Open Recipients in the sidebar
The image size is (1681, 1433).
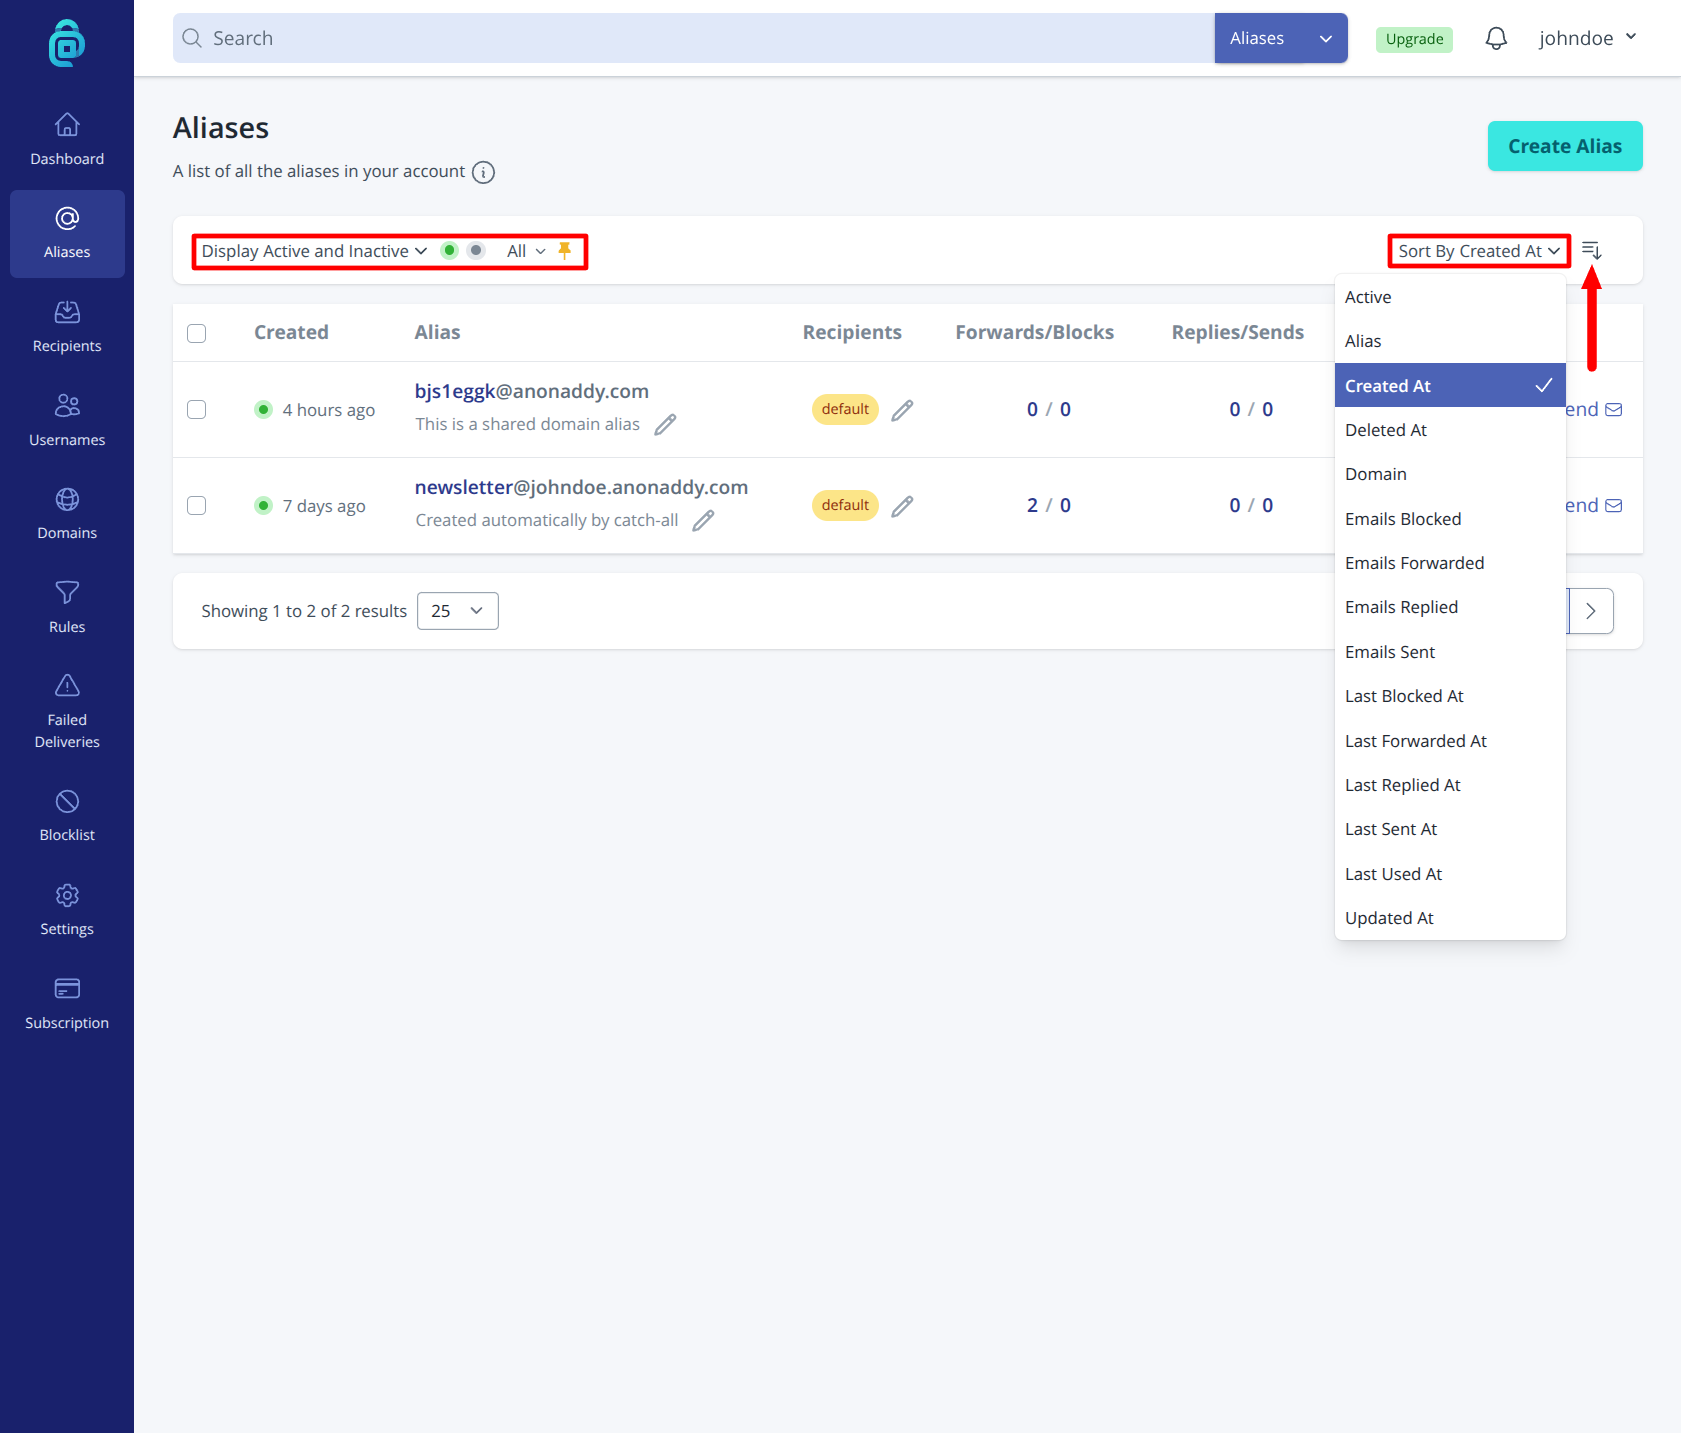pos(67,327)
